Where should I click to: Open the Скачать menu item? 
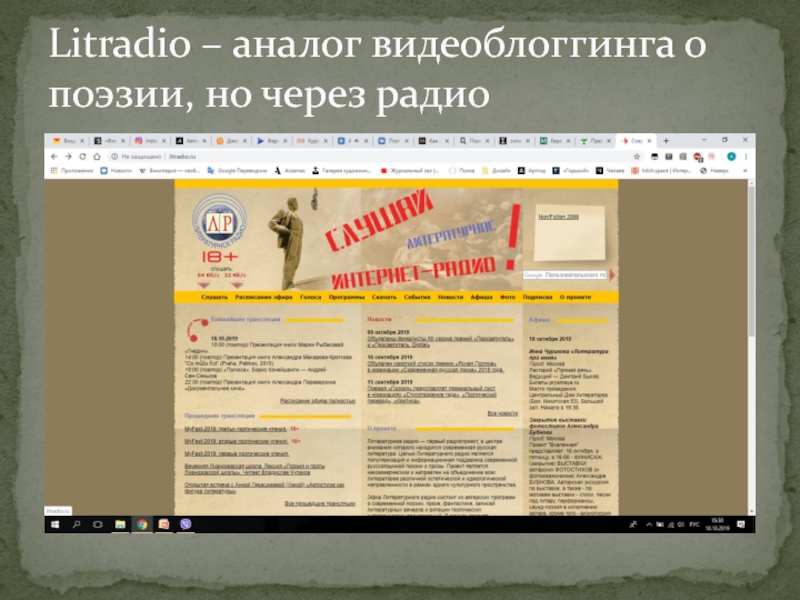click(384, 297)
